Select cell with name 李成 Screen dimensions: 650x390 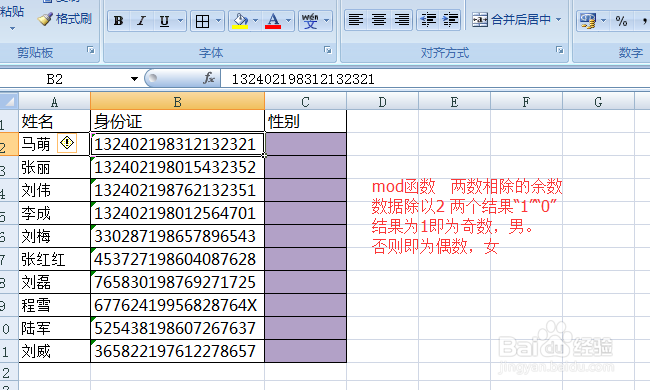point(54,213)
